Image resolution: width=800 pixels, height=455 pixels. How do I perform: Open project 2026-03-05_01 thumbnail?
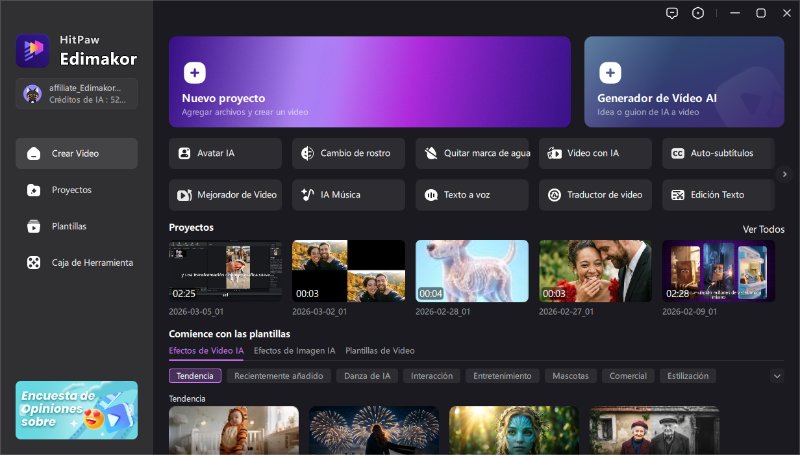click(225, 271)
